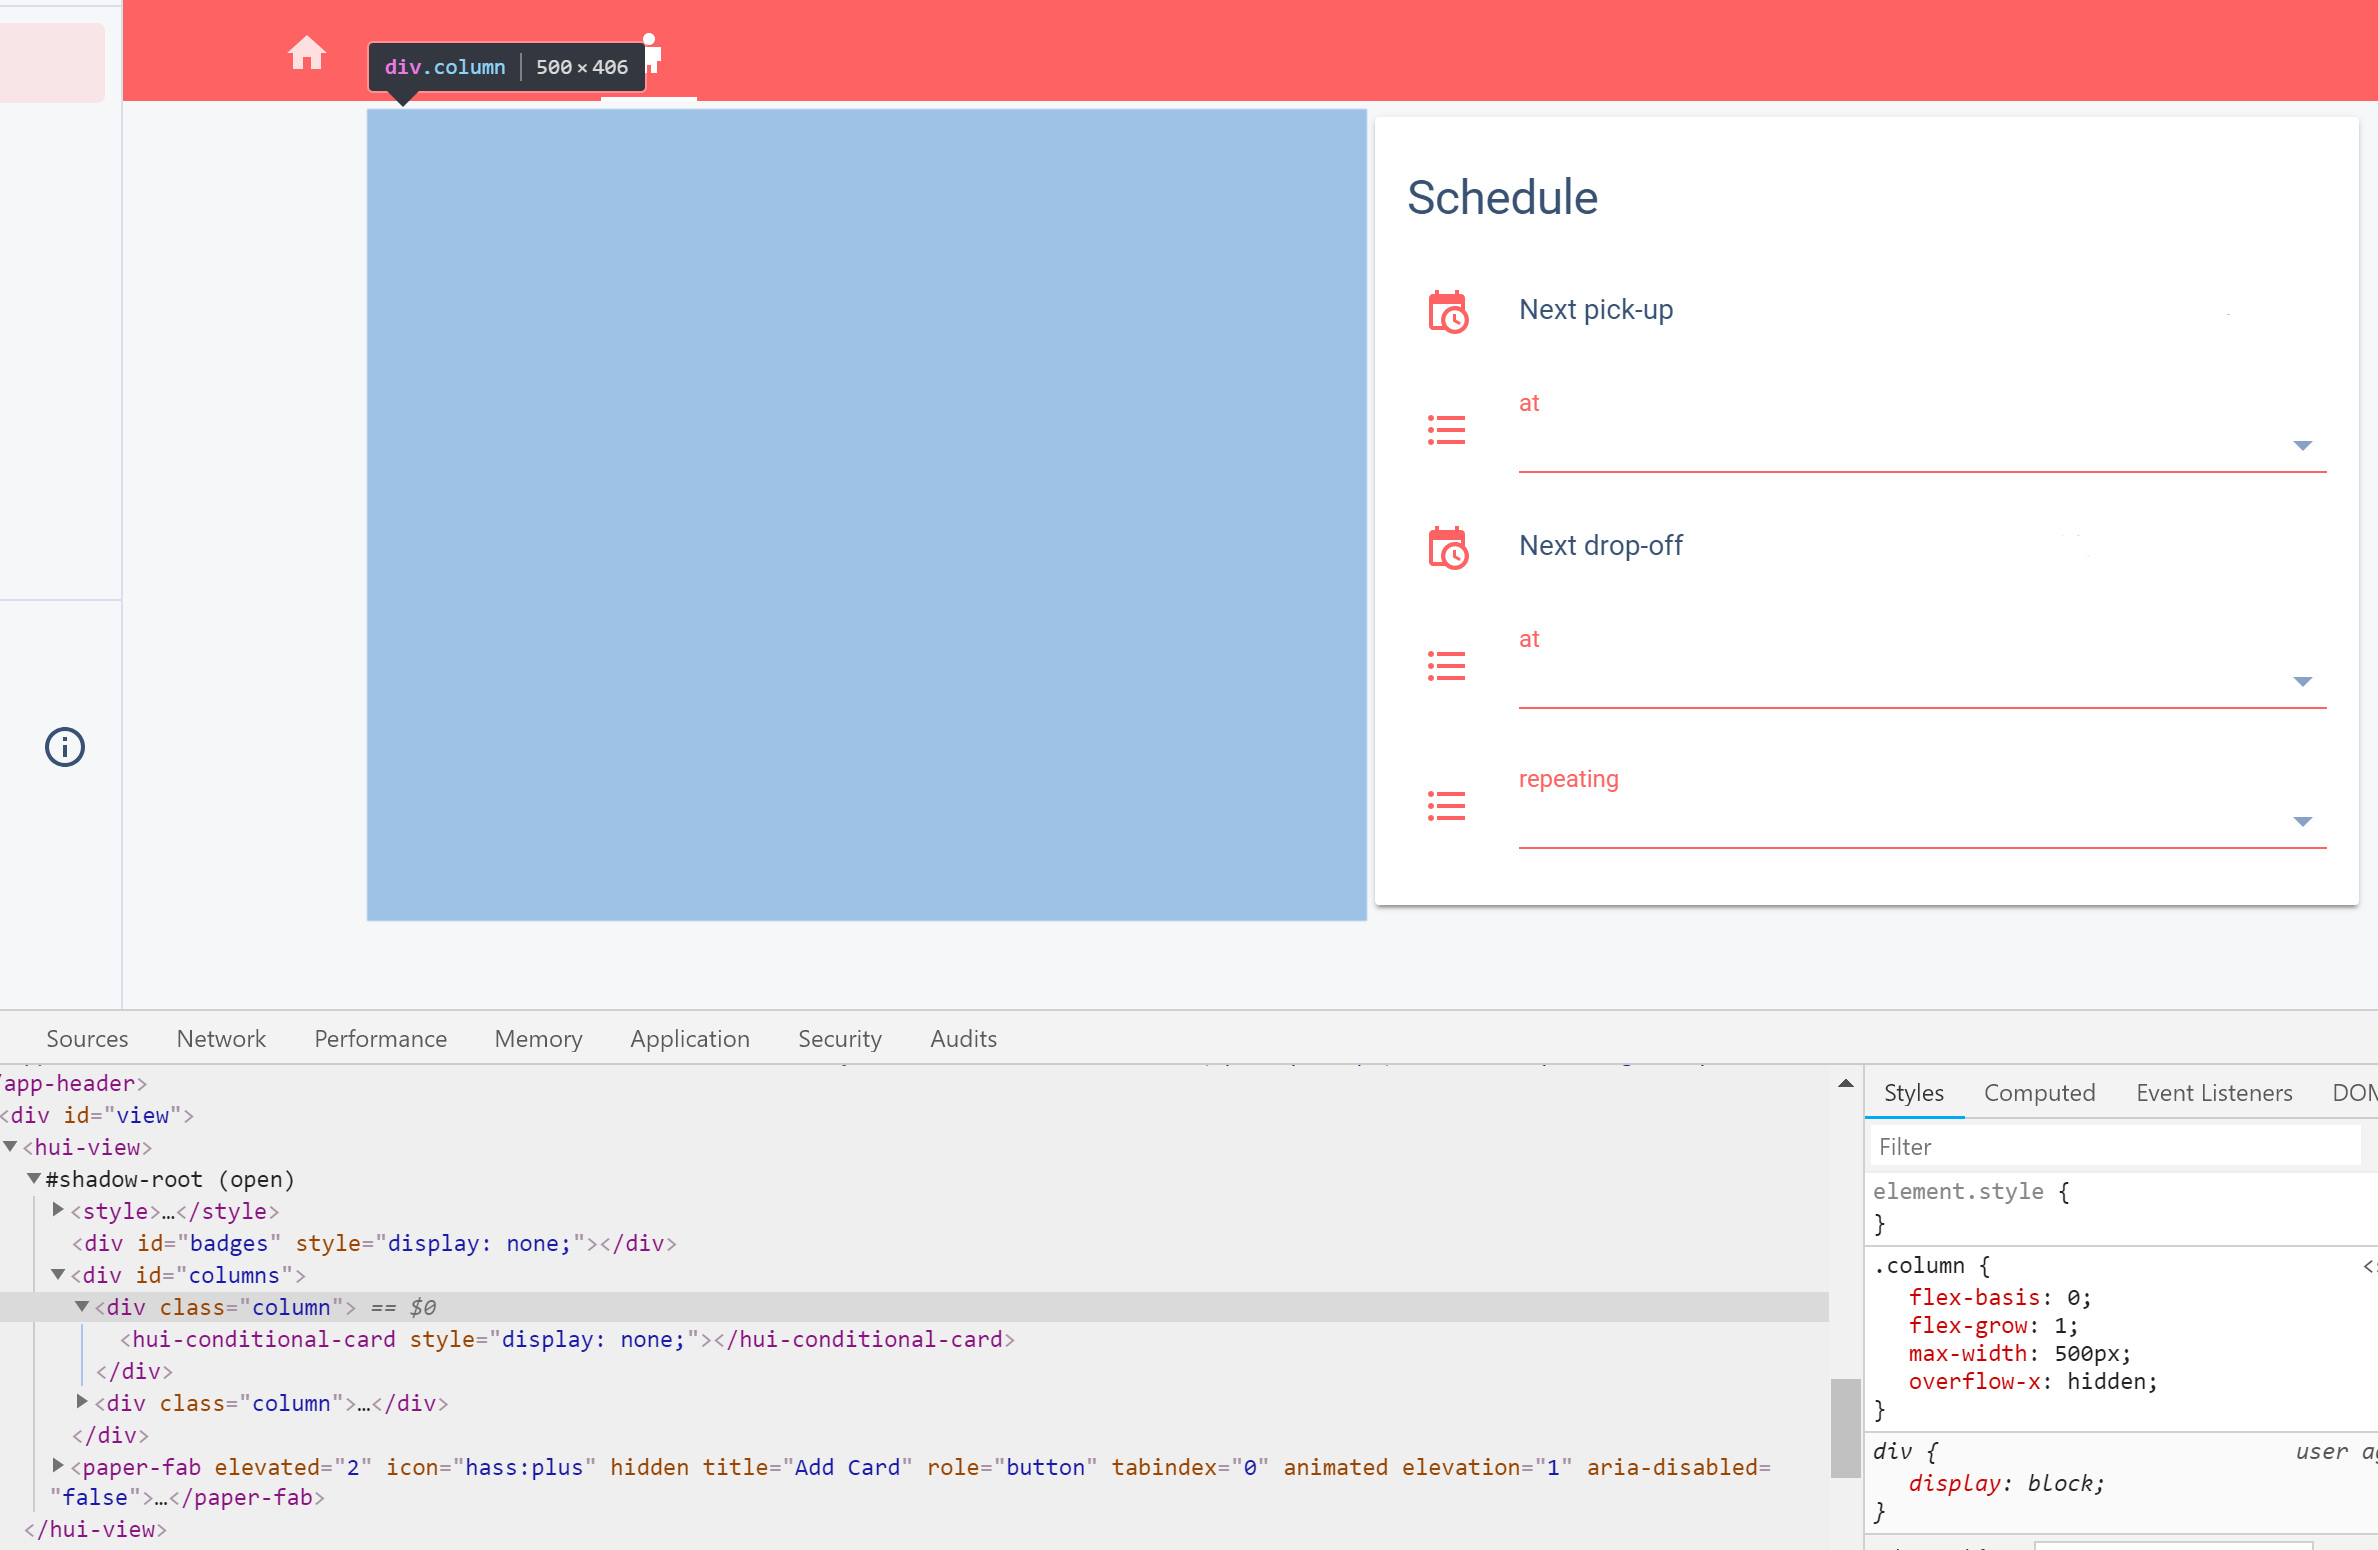Switch to the Network tab
Image resolution: width=2378 pixels, height=1550 pixels.
[221, 1038]
